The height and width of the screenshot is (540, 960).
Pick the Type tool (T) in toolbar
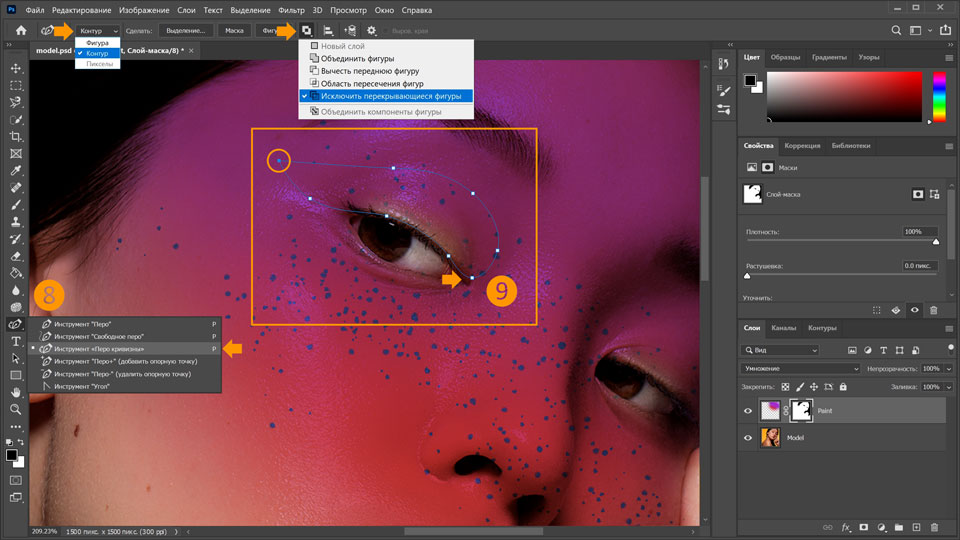(16, 341)
